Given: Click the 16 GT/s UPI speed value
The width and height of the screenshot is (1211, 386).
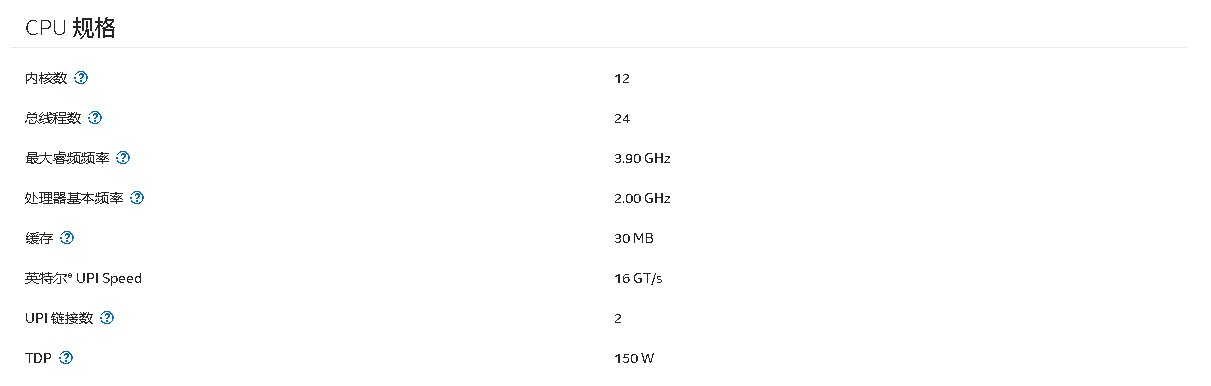Looking at the screenshot, I should pos(638,278).
